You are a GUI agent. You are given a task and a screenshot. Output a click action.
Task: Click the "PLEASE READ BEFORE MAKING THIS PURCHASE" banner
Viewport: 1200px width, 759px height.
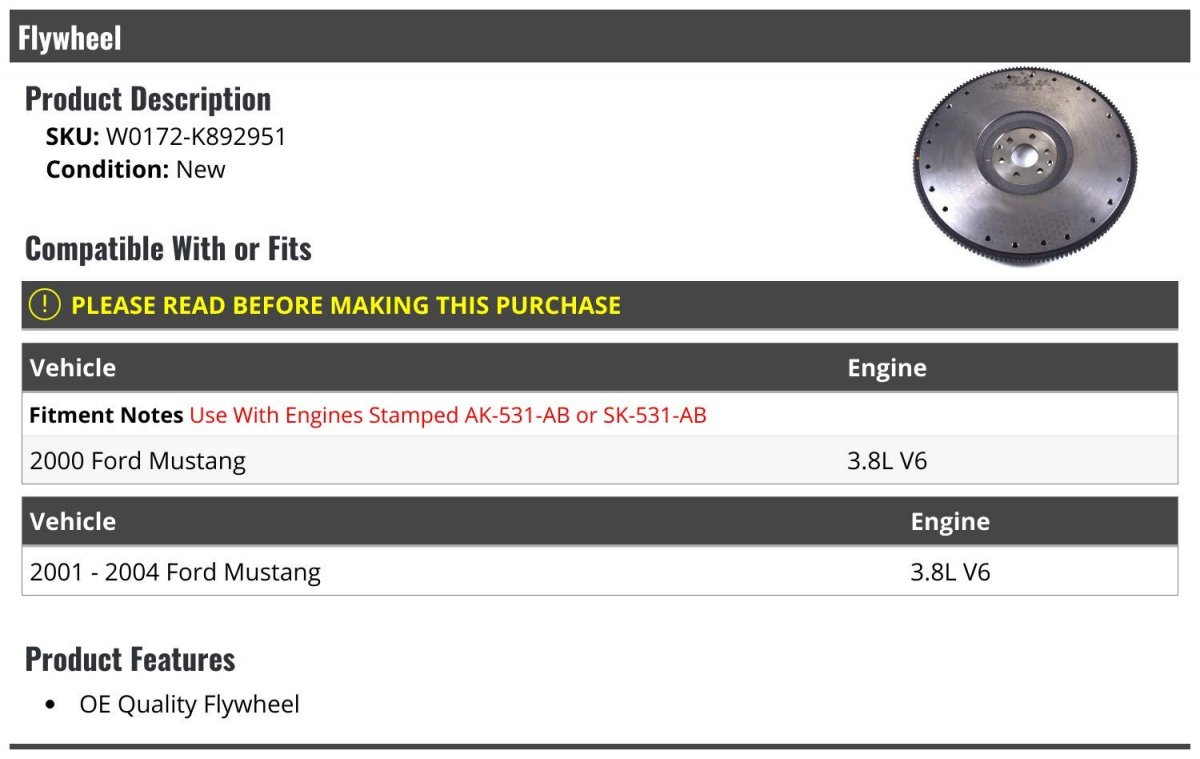[346, 305]
